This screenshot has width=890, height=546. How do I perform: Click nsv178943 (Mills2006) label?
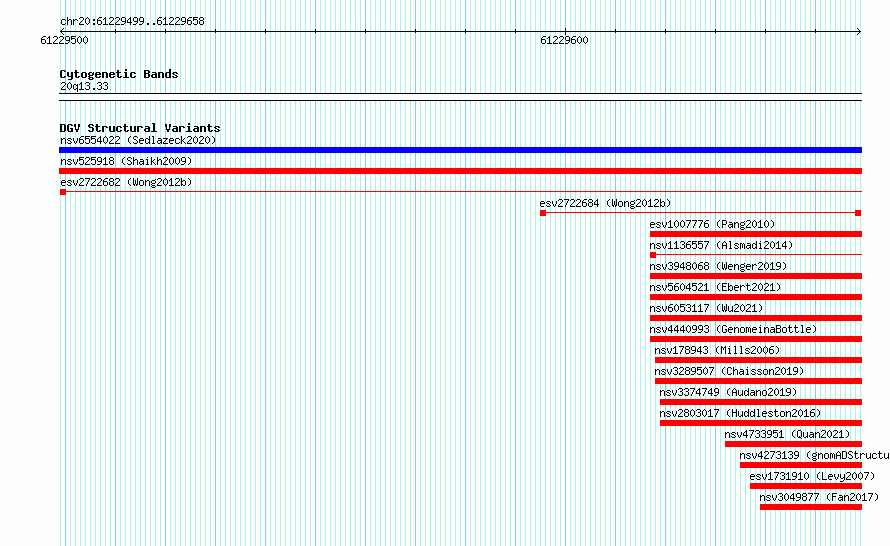pyautogui.click(x=717, y=350)
